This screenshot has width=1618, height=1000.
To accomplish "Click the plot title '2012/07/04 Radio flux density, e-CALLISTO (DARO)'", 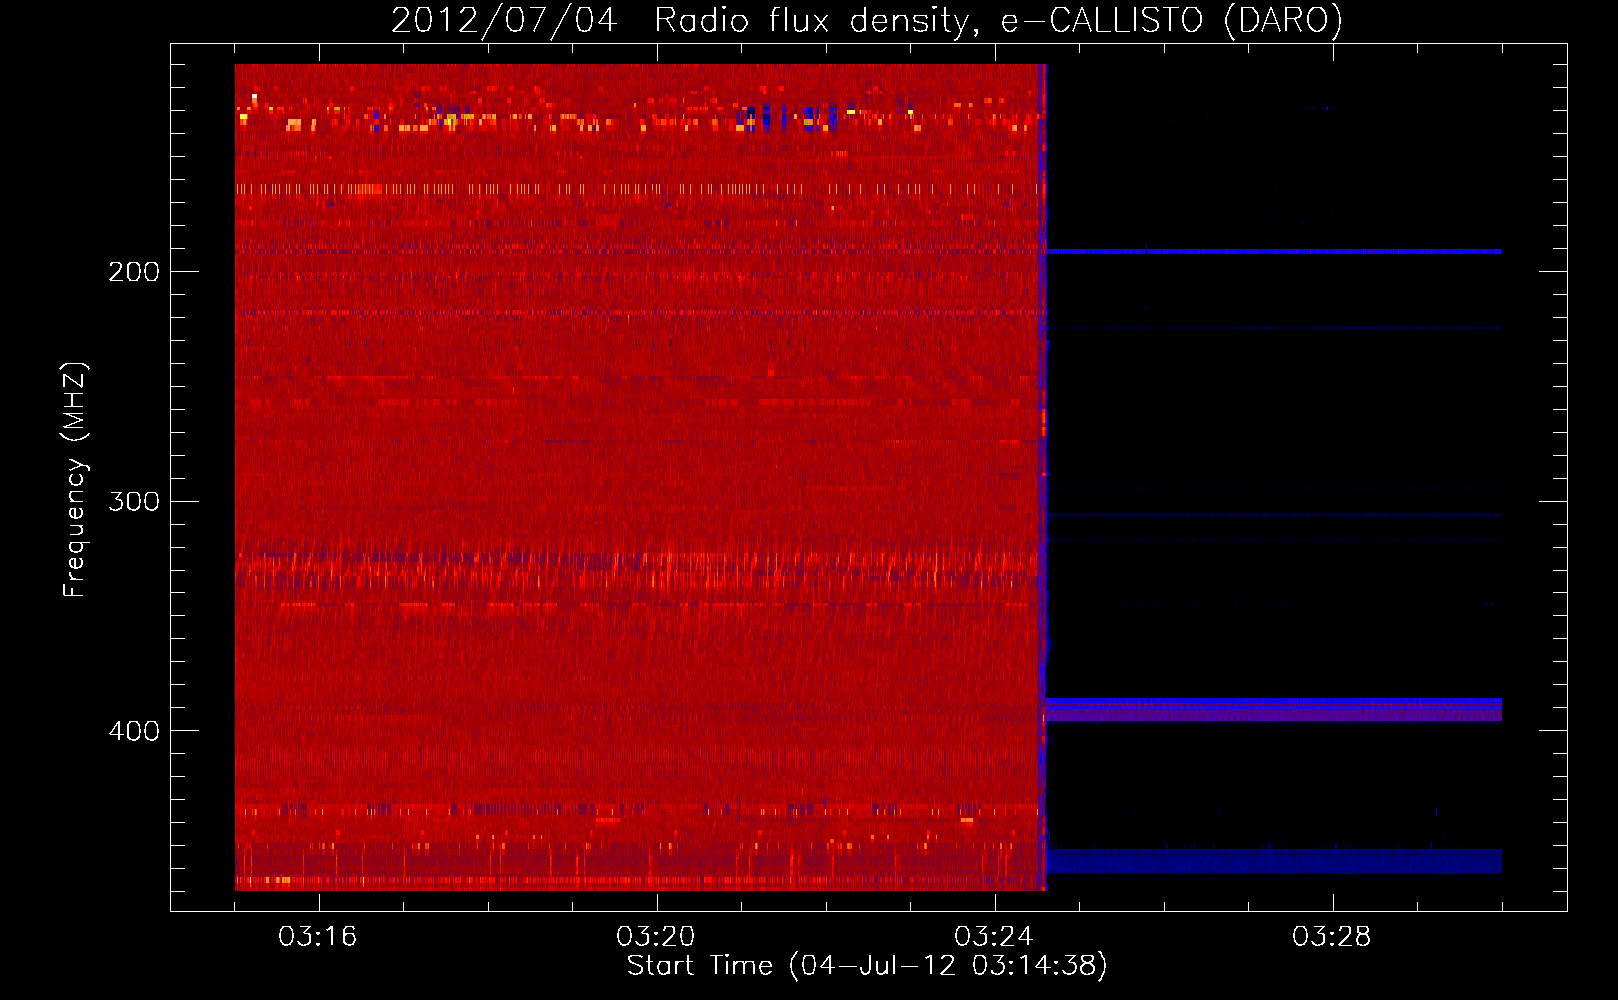I will 866,20.
